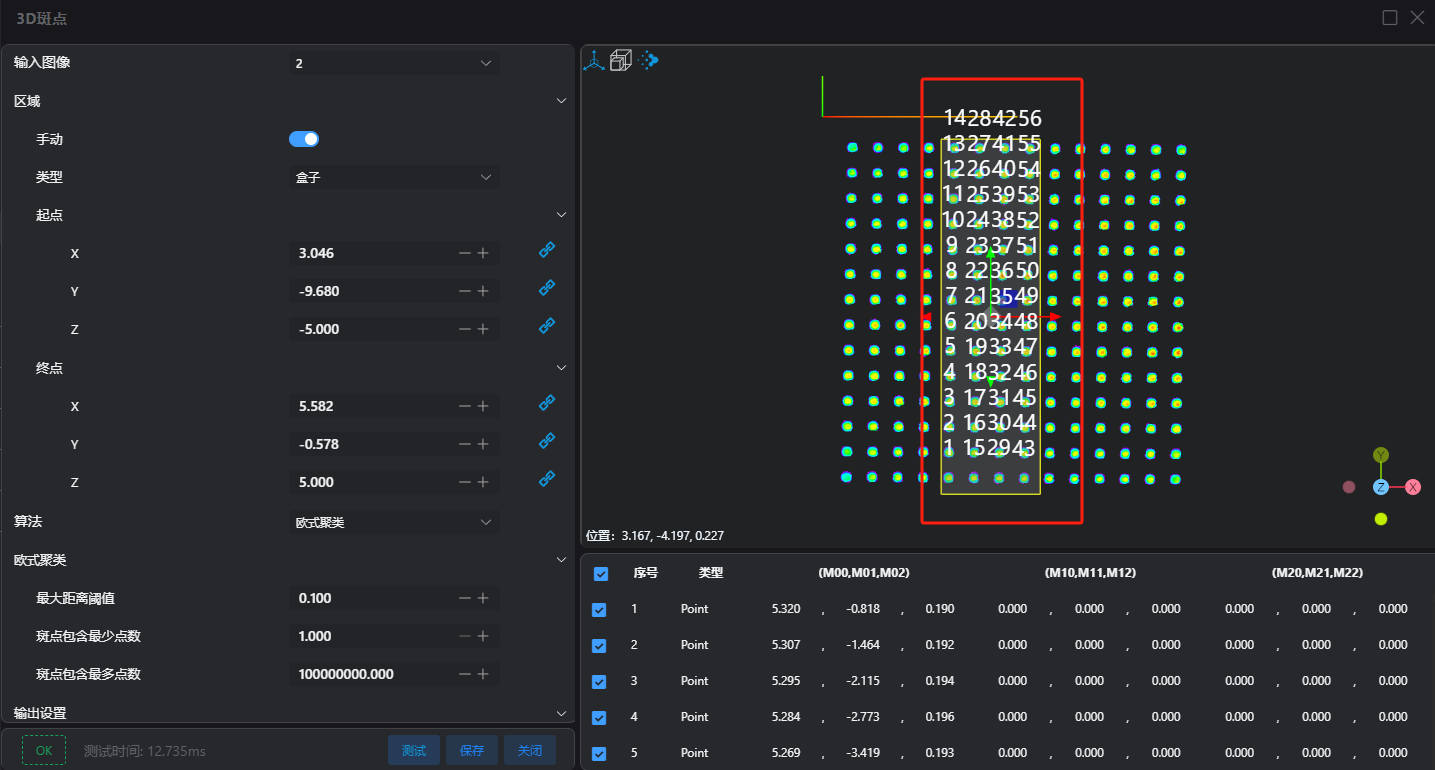
Task: Uncheck the row 3 result checkbox
Action: point(599,682)
